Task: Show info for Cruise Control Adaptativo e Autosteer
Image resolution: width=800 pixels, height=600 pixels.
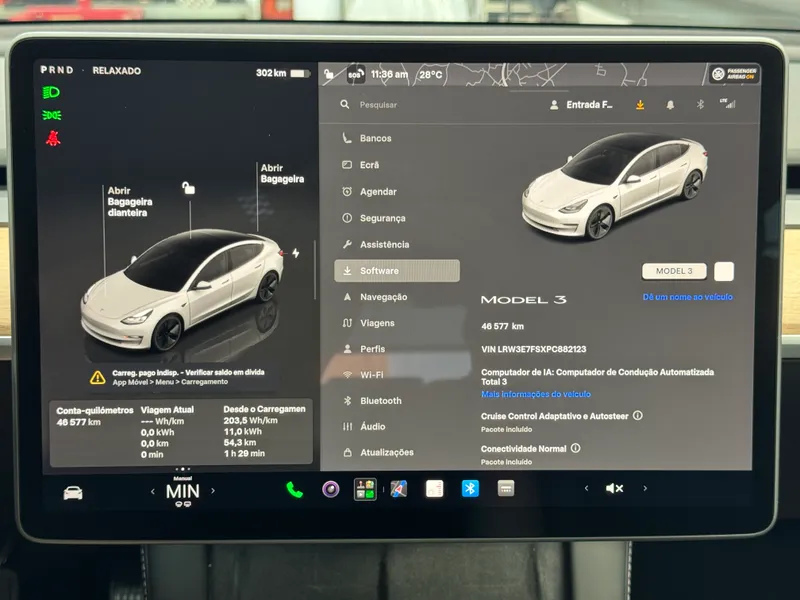Action: (637, 415)
